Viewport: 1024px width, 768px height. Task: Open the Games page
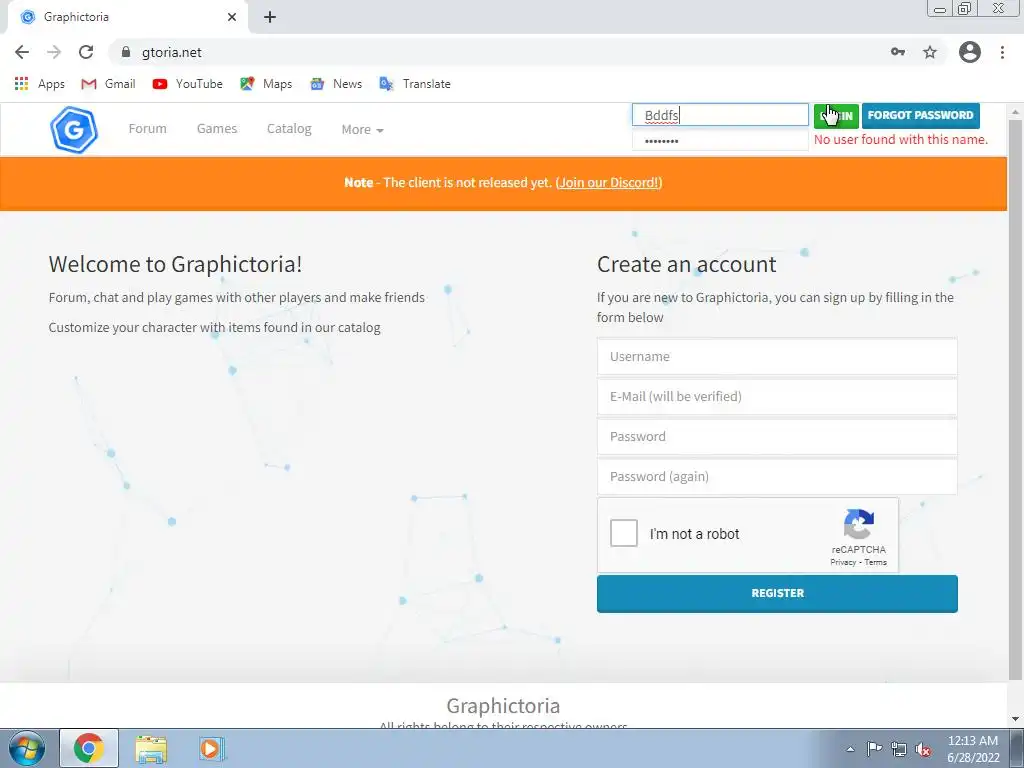217,129
